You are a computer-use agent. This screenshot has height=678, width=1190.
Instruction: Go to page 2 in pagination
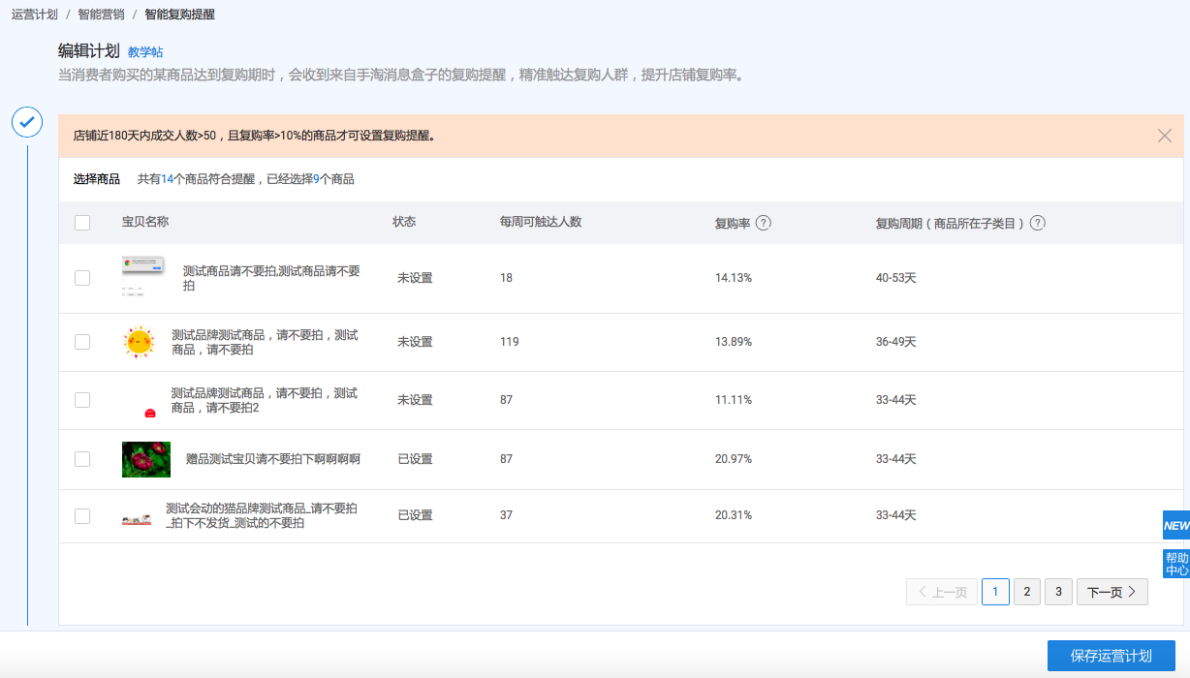click(1027, 591)
